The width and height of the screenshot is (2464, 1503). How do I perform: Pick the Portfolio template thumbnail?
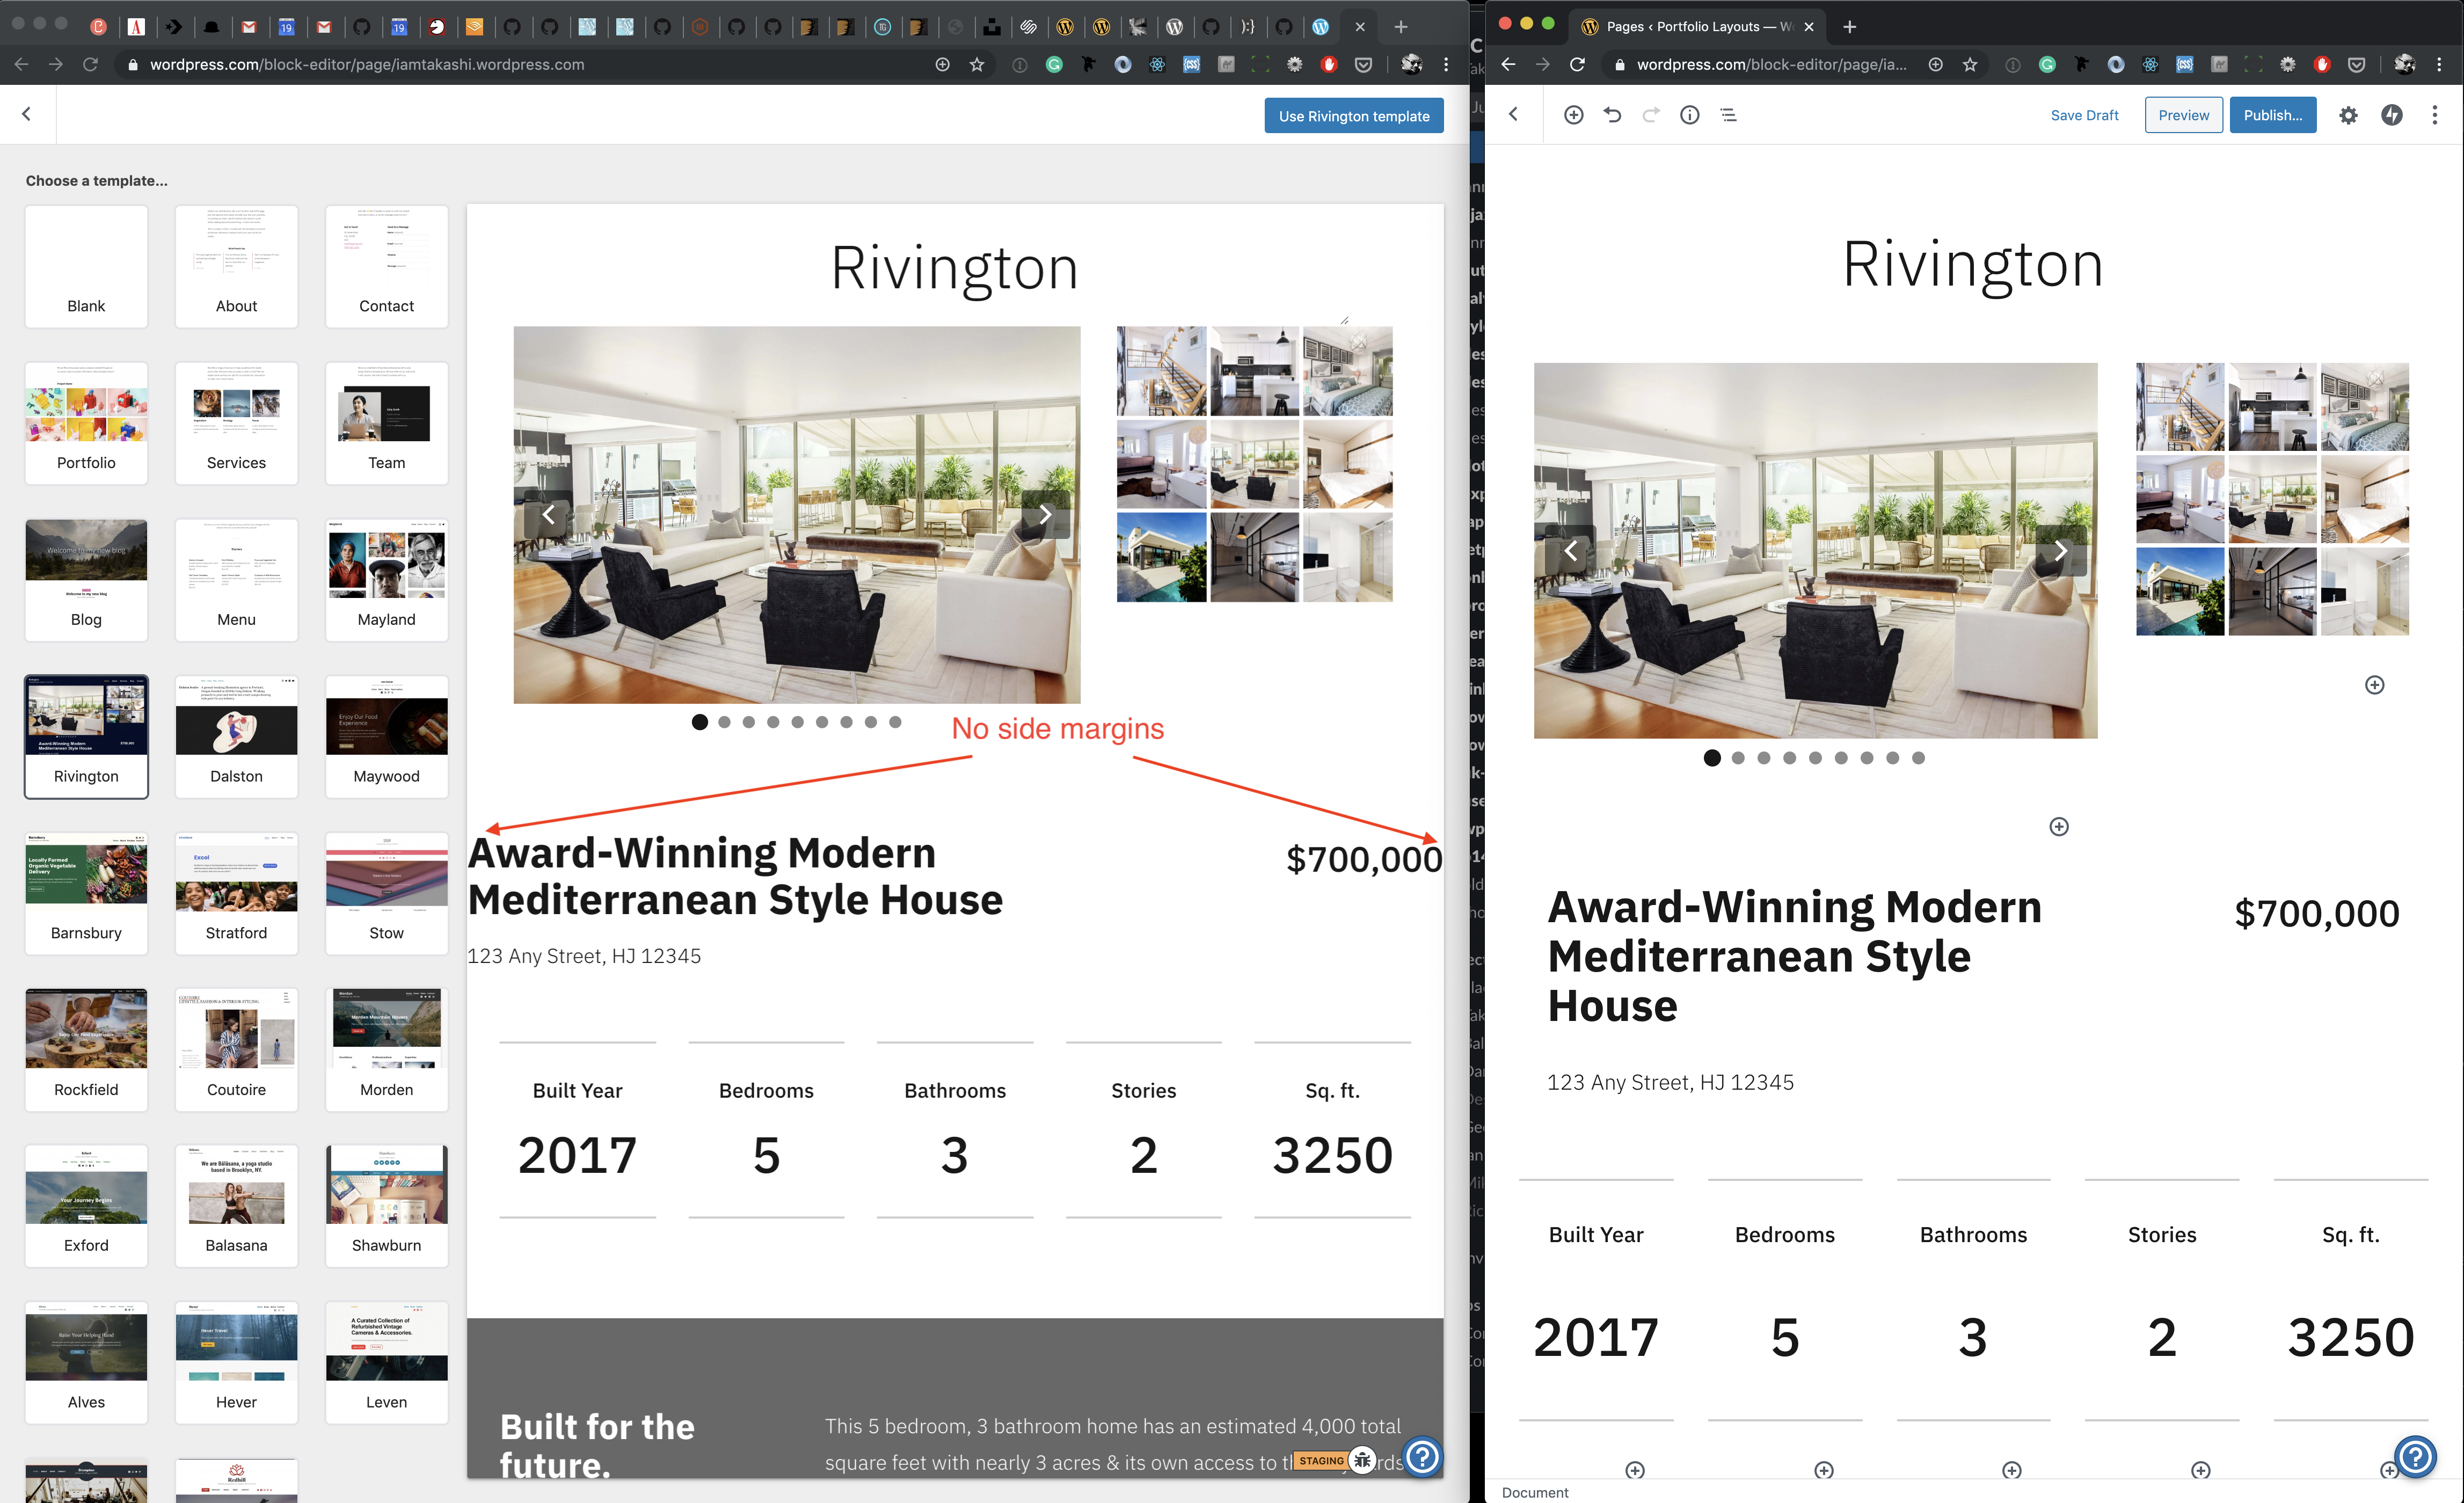[86, 423]
